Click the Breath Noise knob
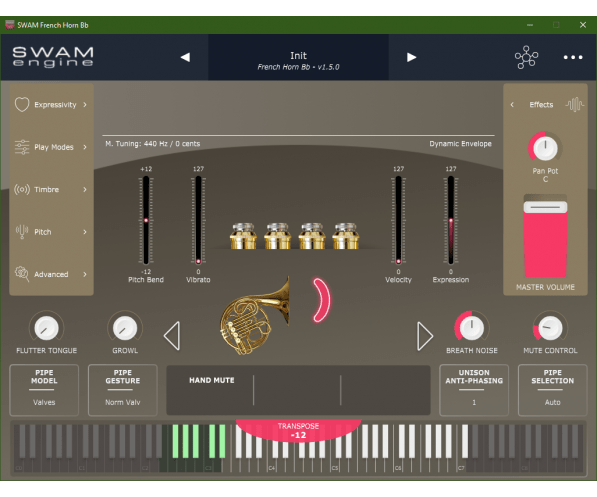Screen dimensions: 597x497 472,328
